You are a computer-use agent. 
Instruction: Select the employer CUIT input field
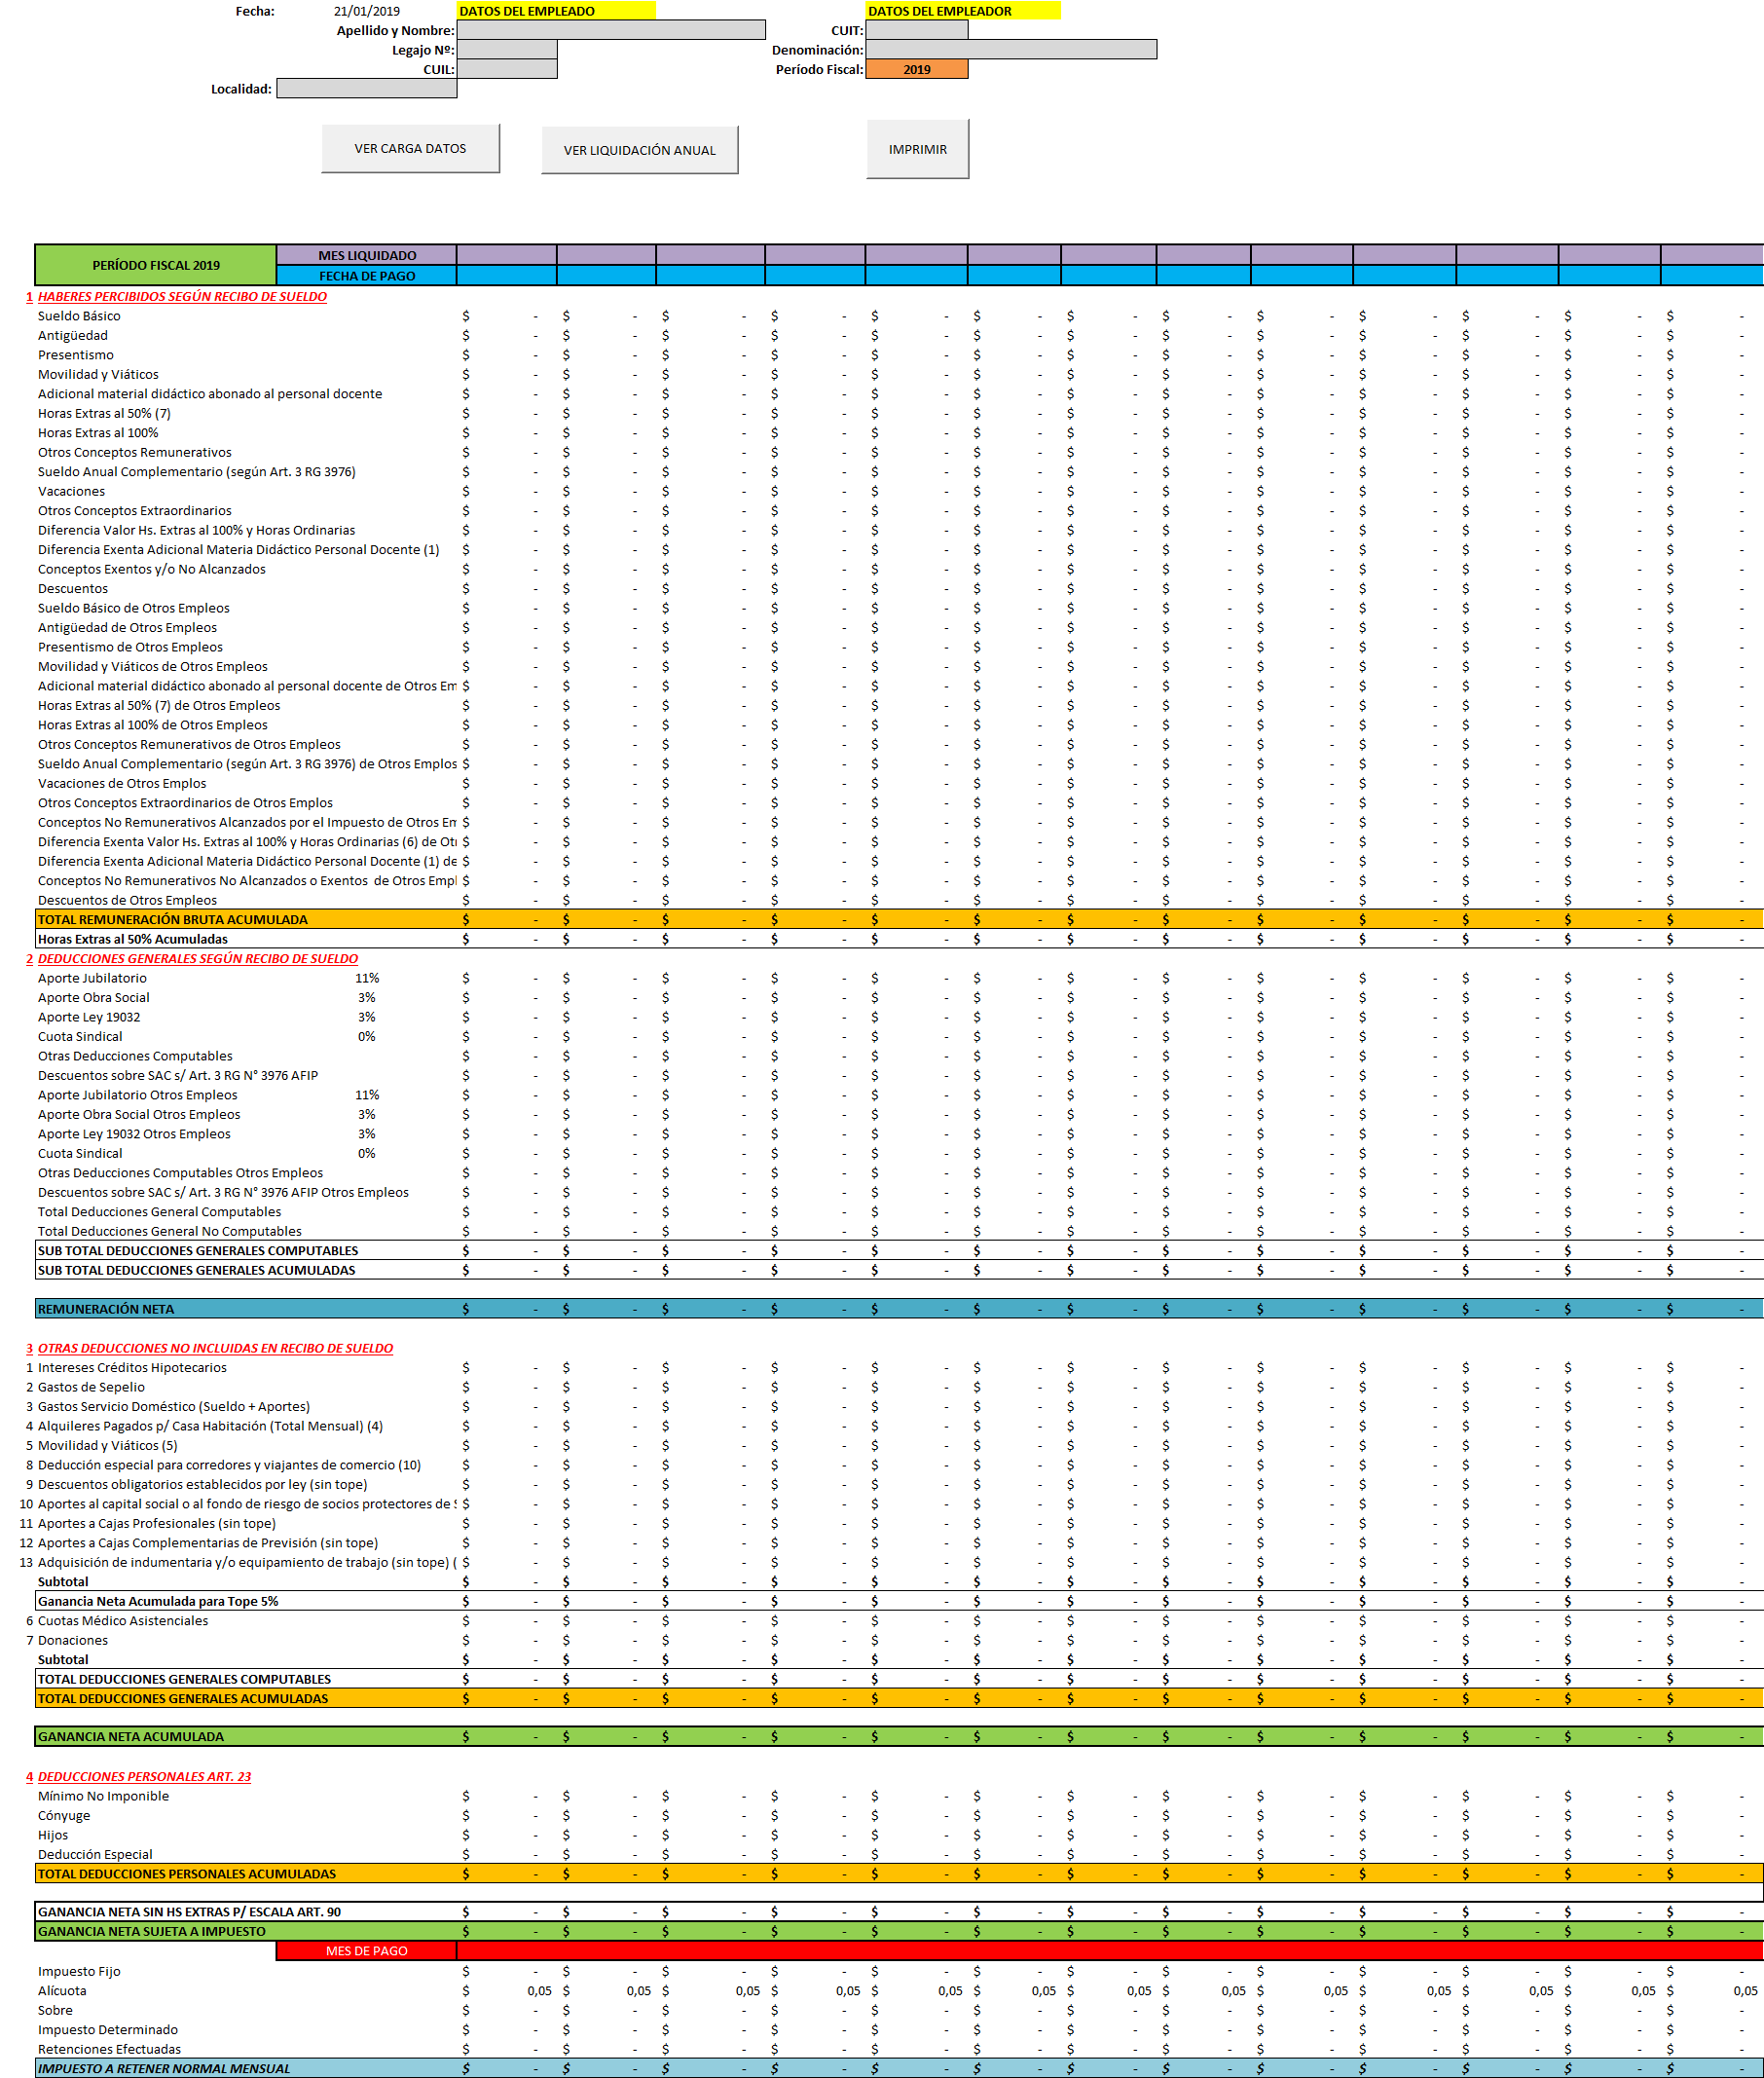pos(916,30)
